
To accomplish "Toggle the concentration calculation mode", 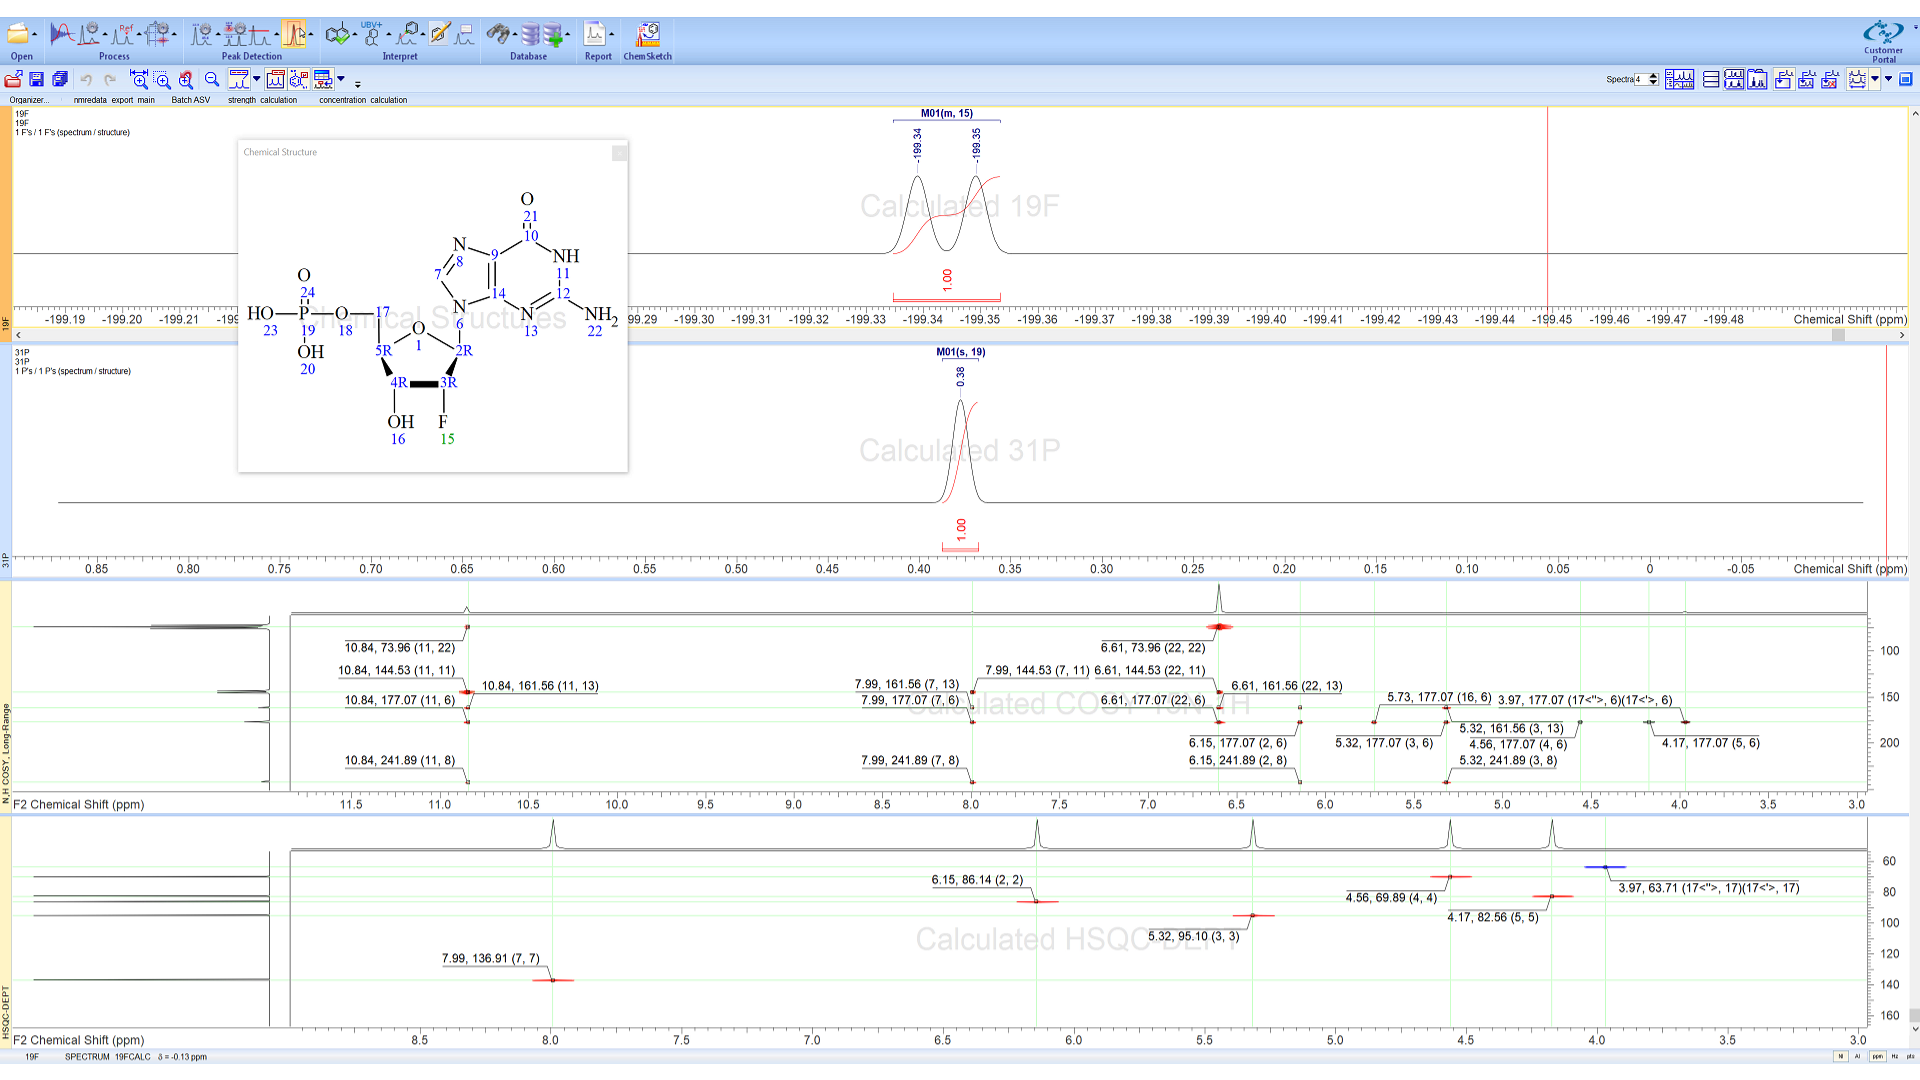I will click(323, 78).
